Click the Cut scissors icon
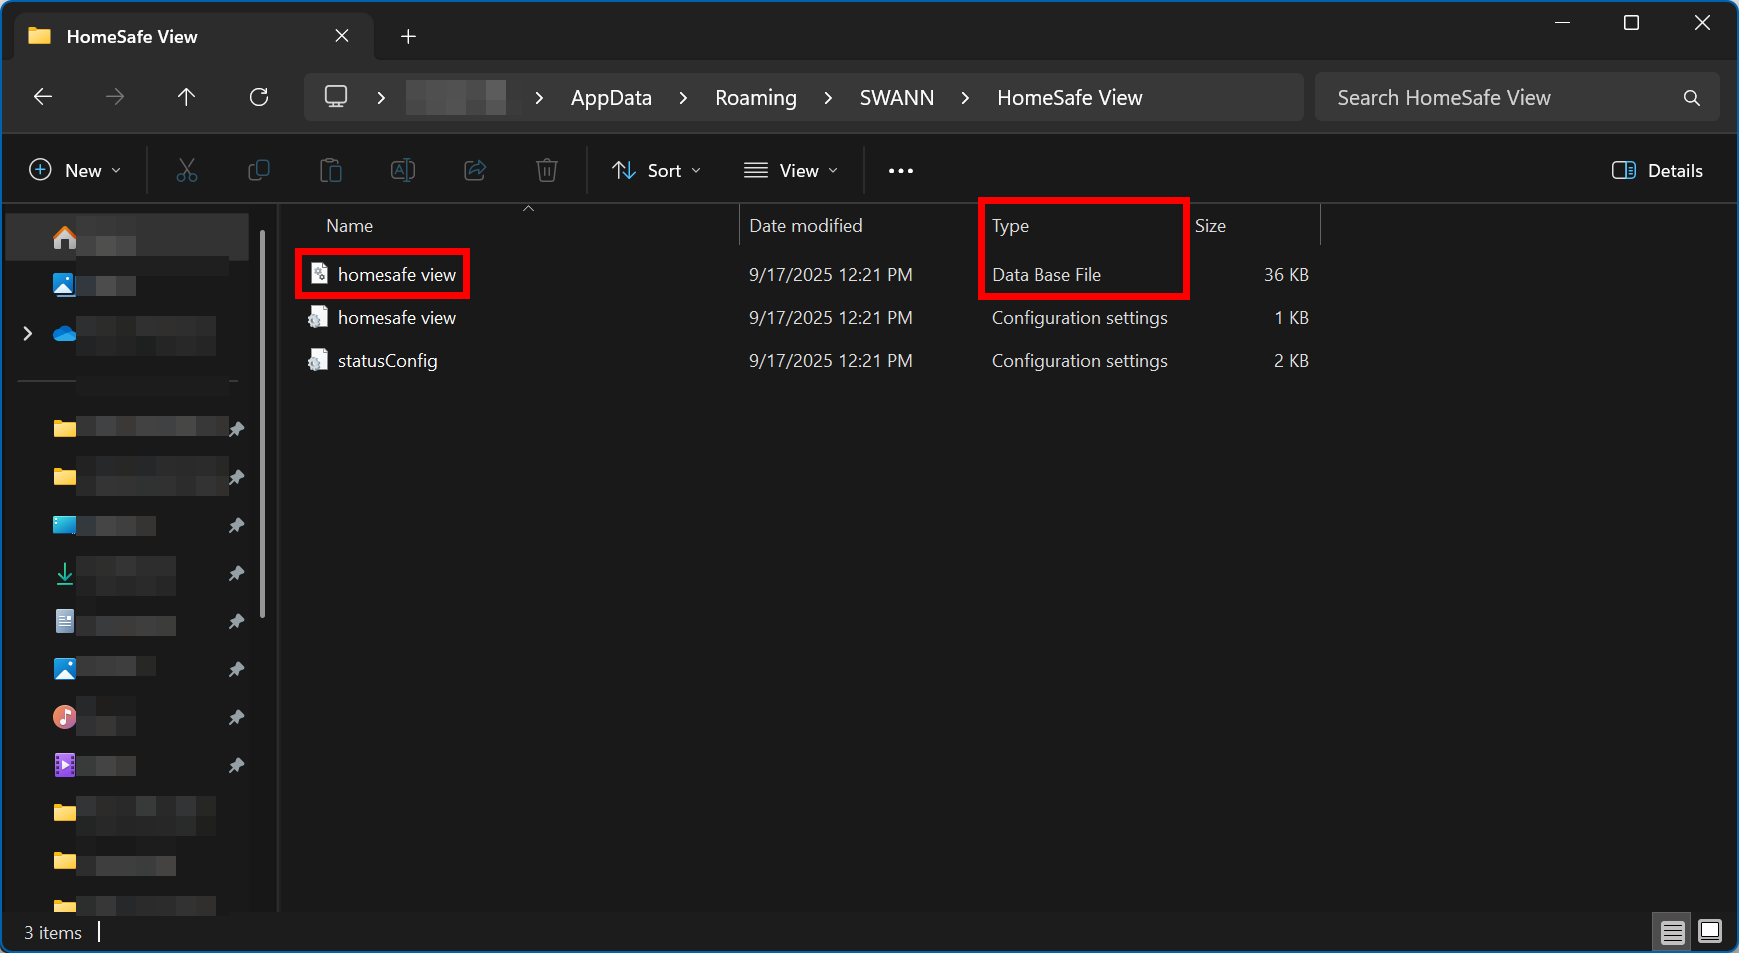This screenshot has width=1739, height=953. [187, 171]
